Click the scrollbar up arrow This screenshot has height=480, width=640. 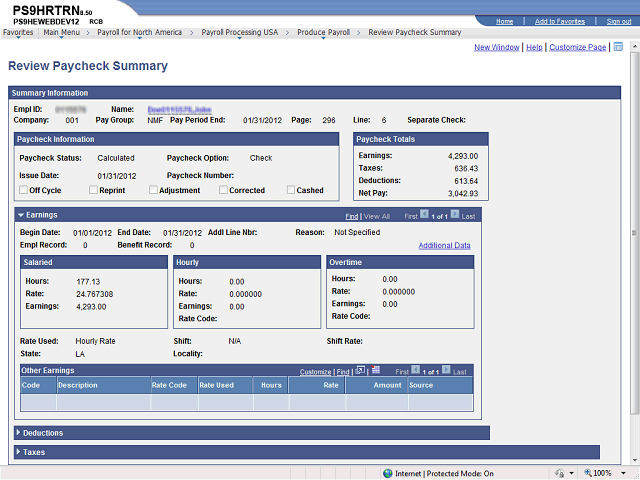634,47
